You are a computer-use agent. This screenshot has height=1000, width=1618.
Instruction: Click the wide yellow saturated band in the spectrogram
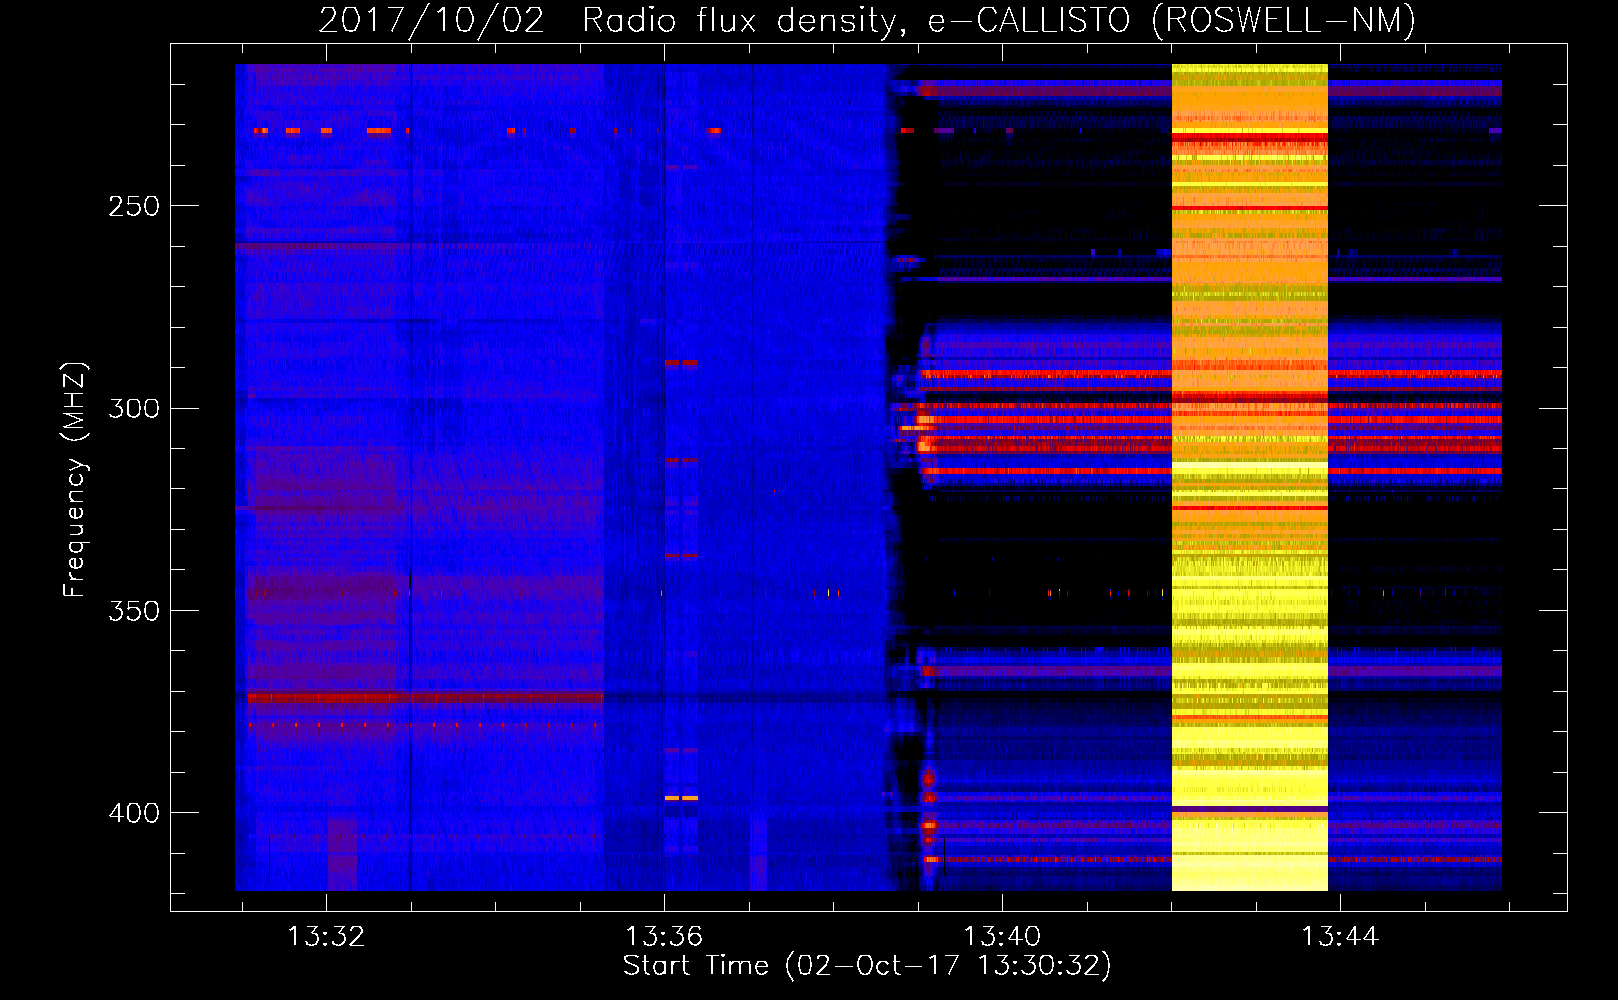pos(1250,477)
